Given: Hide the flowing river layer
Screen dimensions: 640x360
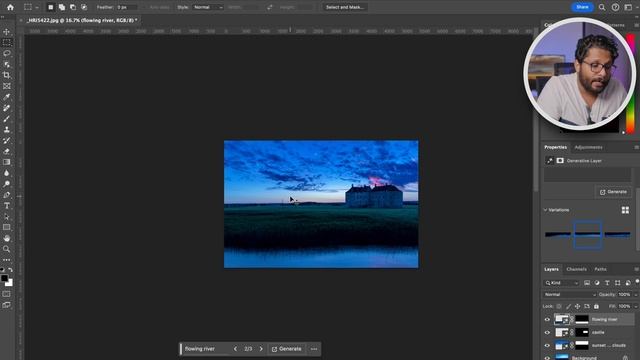Looking at the screenshot, I should click(547, 320).
